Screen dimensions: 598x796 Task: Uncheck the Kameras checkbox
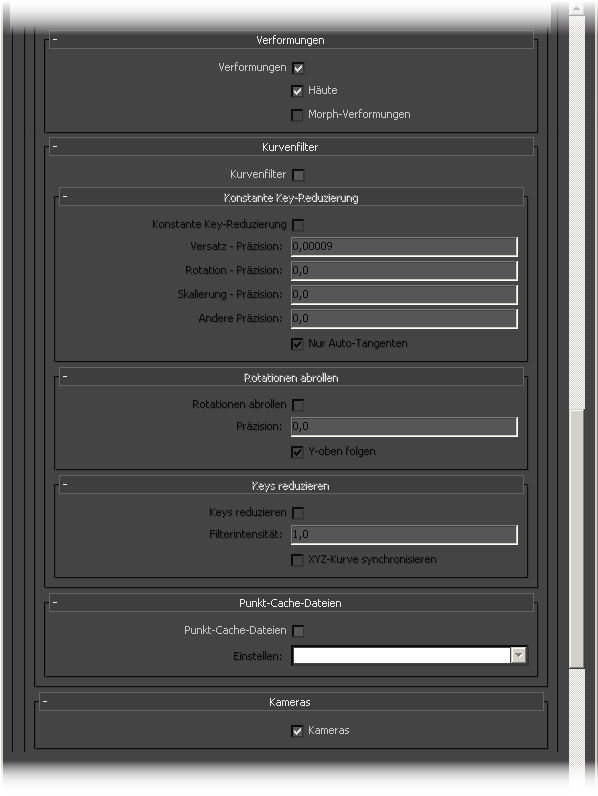coord(297,731)
